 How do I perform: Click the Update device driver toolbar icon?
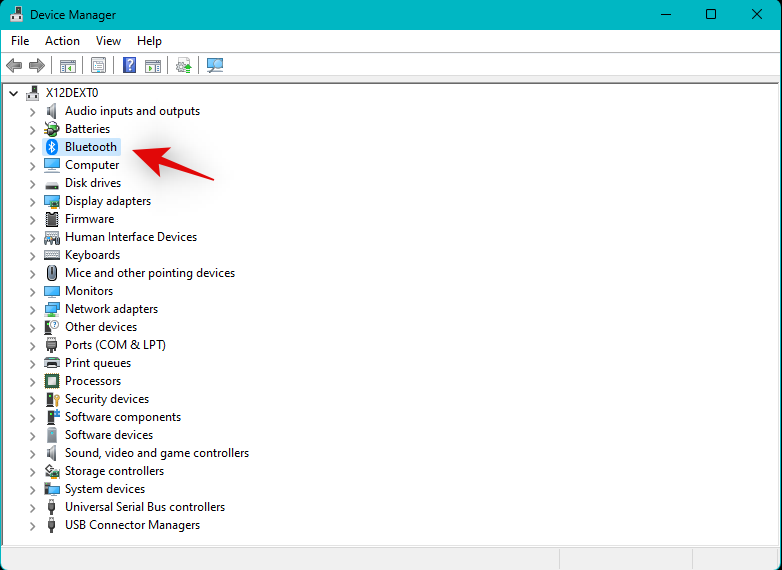pyautogui.click(x=184, y=65)
